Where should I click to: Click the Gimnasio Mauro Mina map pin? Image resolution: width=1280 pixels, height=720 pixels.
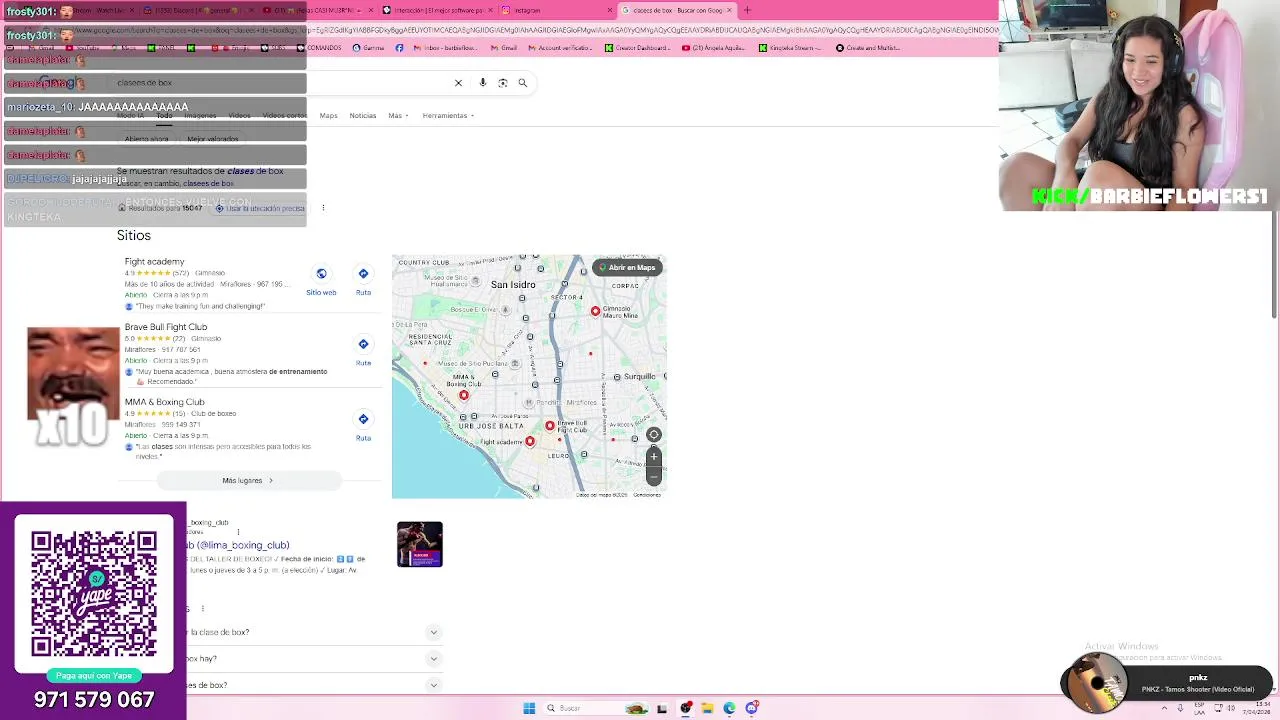click(x=595, y=311)
